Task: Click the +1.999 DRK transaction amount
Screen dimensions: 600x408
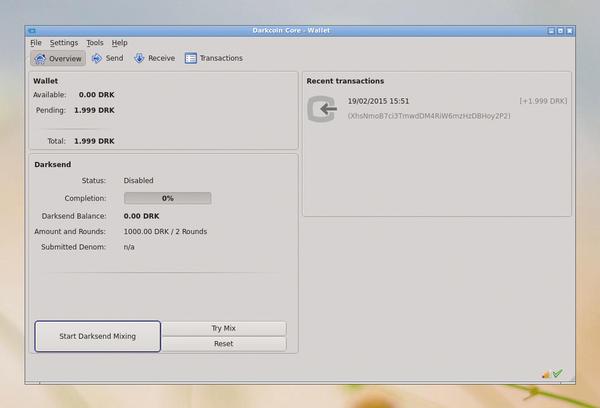Action: click(x=543, y=101)
